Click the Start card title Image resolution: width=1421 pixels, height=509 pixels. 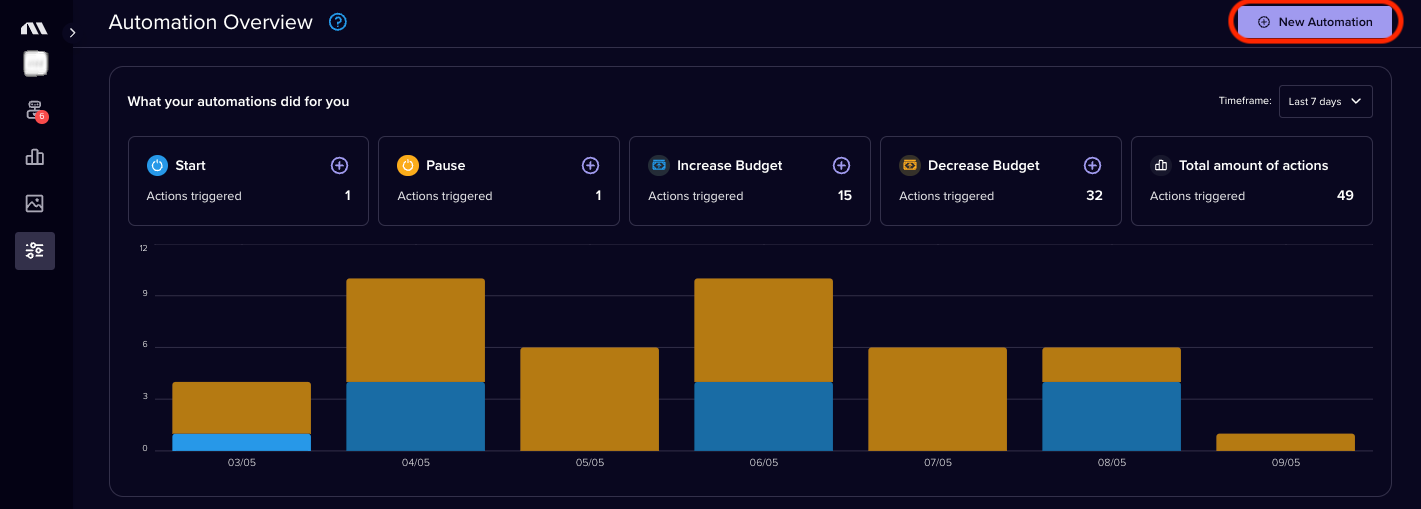click(x=190, y=165)
